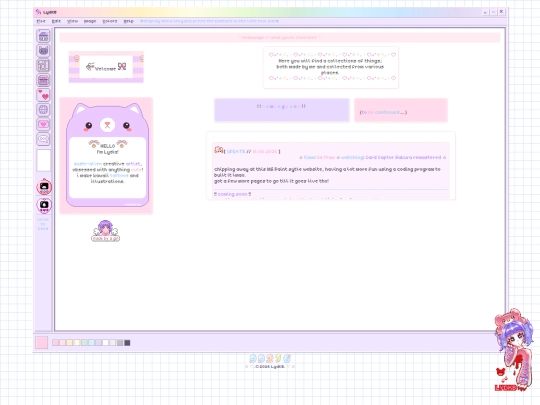Open the Colors menu

coord(110,21)
